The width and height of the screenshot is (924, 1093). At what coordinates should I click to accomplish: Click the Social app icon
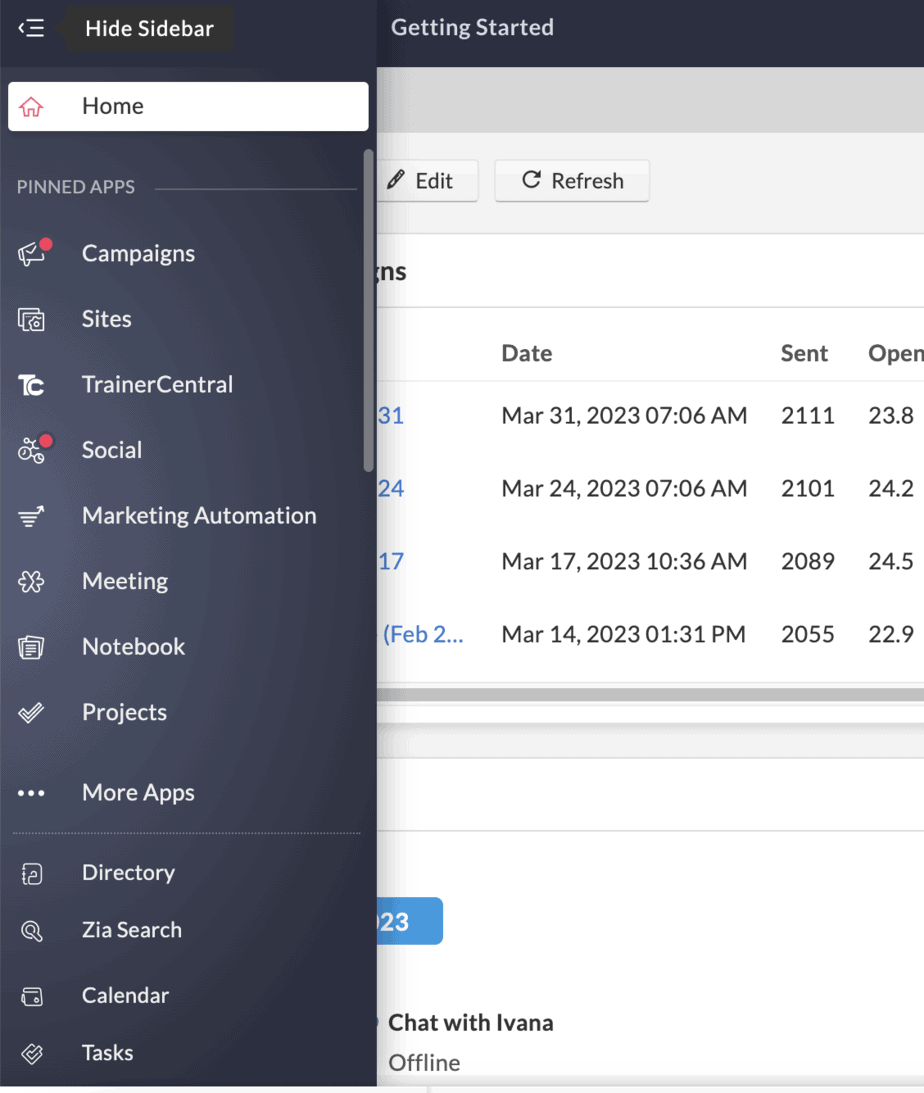[33, 450]
